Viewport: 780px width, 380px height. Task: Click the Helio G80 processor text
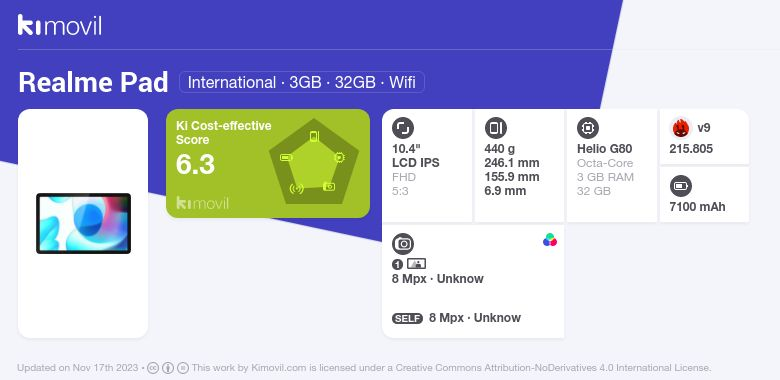coord(604,149)
